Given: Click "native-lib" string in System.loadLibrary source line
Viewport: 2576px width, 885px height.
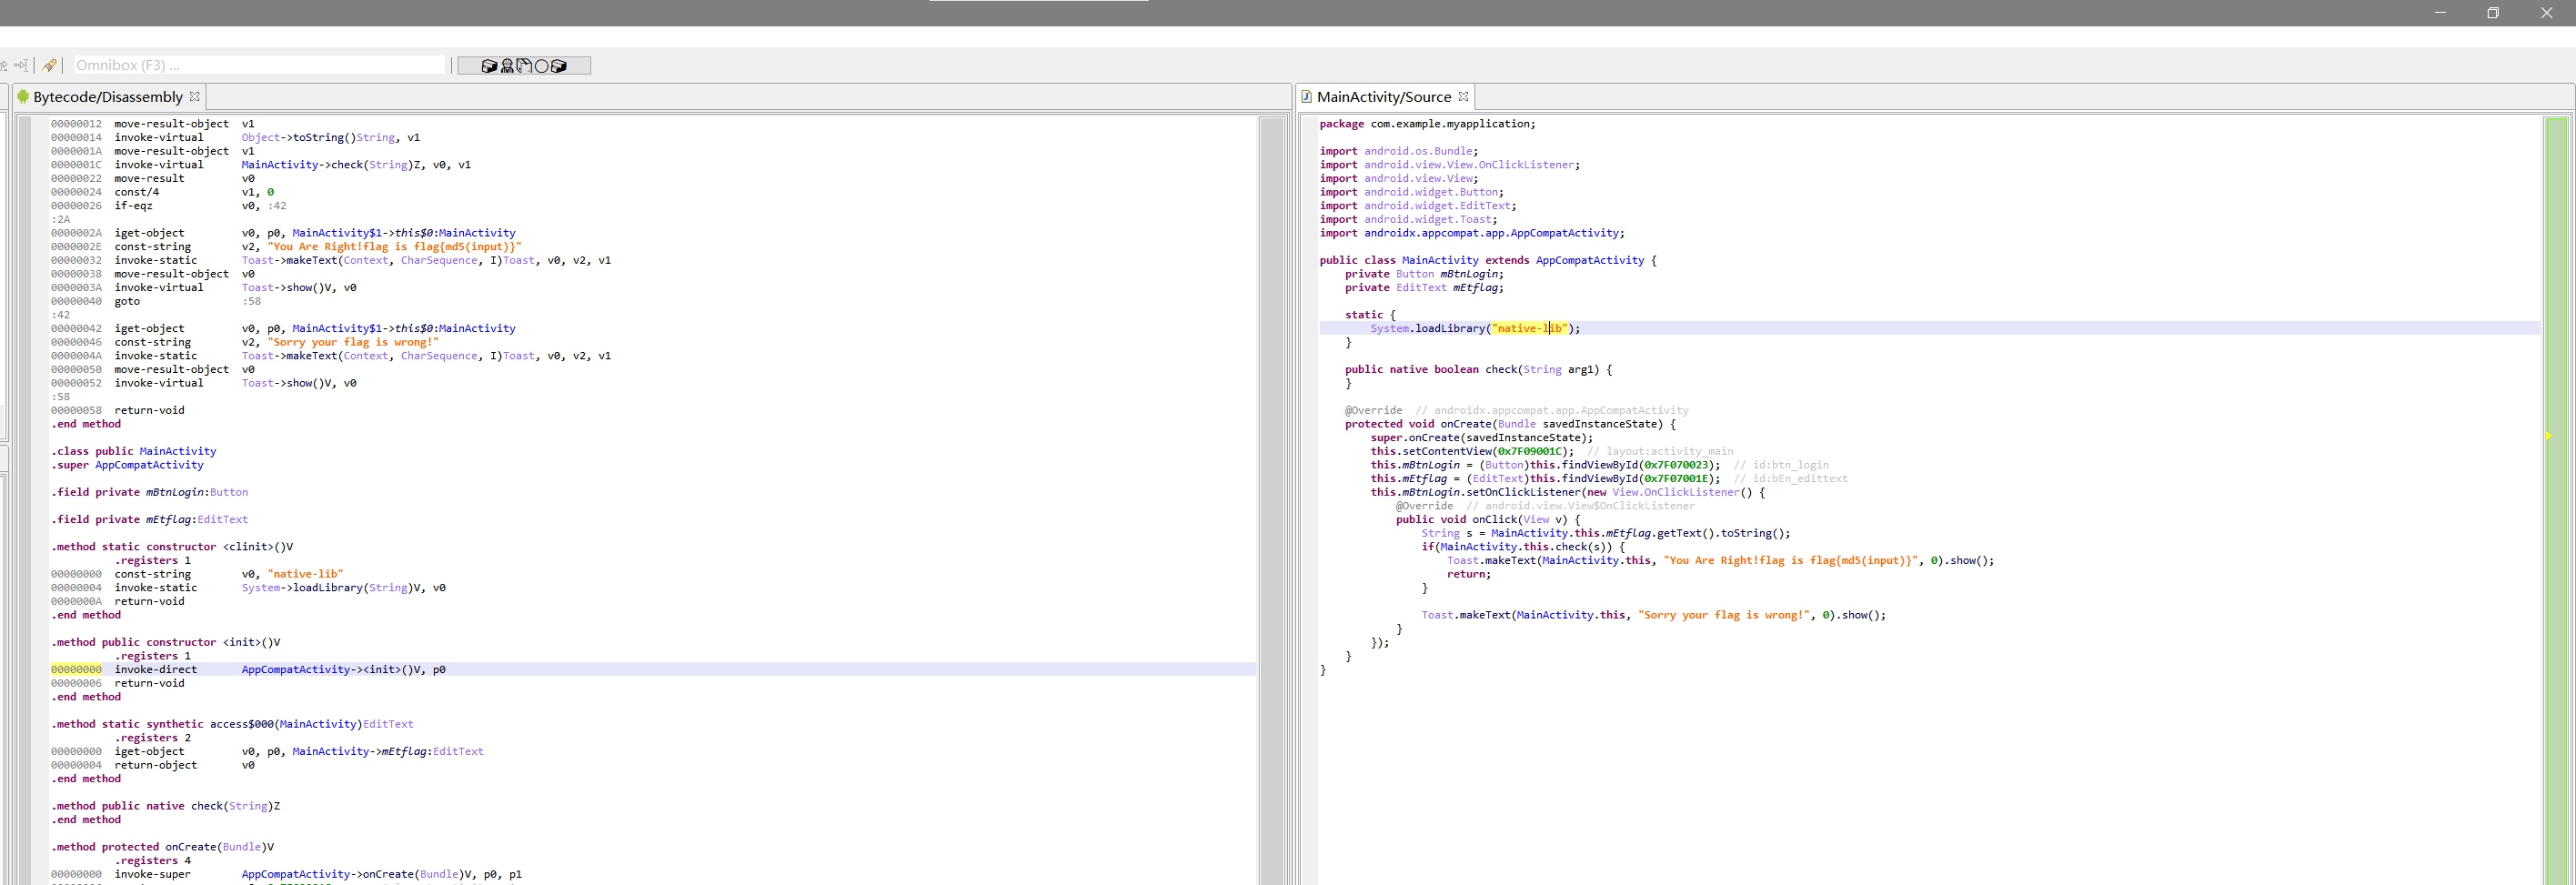Looking at the screenshot, I should coord(1529,328).
